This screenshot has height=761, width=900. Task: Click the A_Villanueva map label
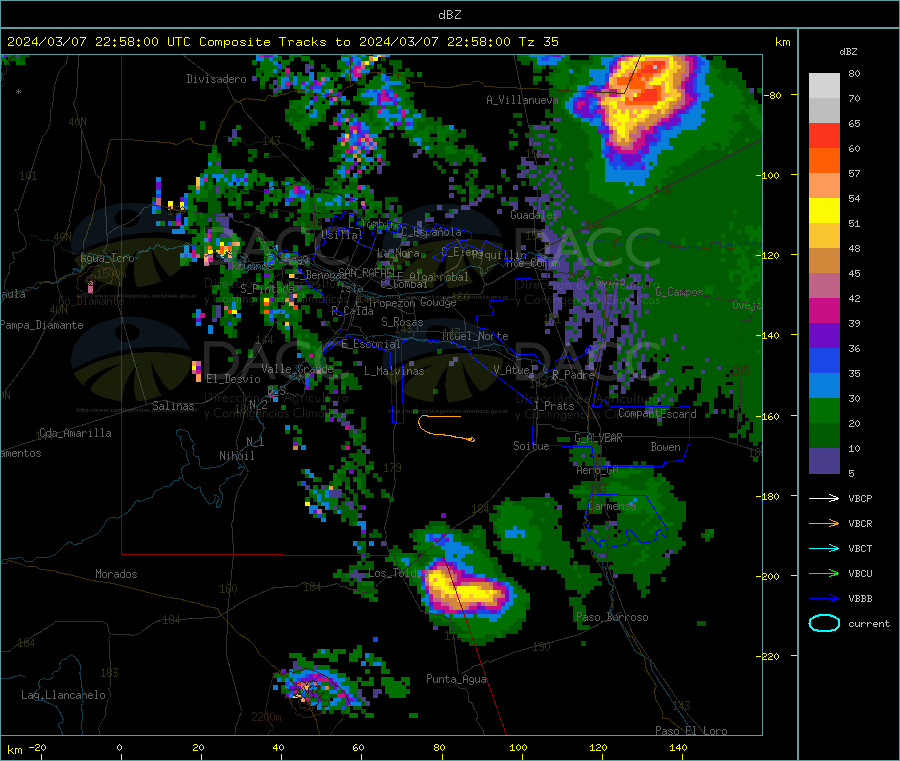(522, 100)
